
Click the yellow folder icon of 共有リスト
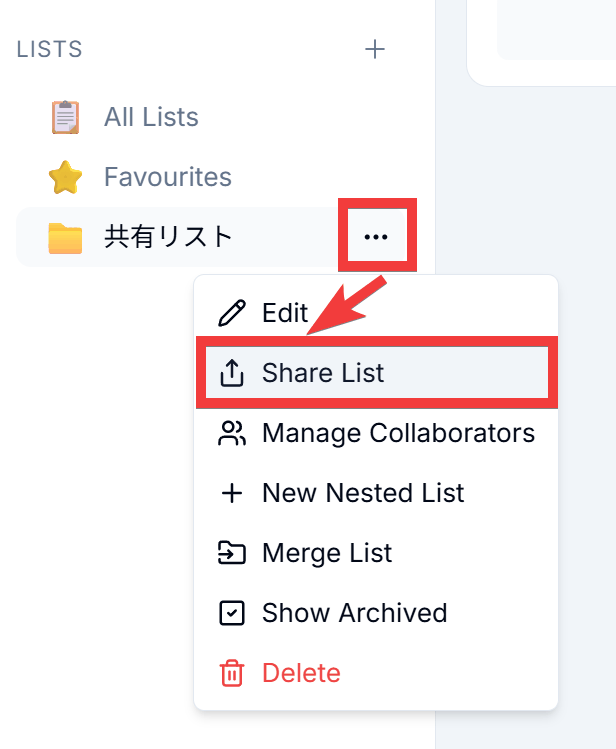click(x=65, y=237)
